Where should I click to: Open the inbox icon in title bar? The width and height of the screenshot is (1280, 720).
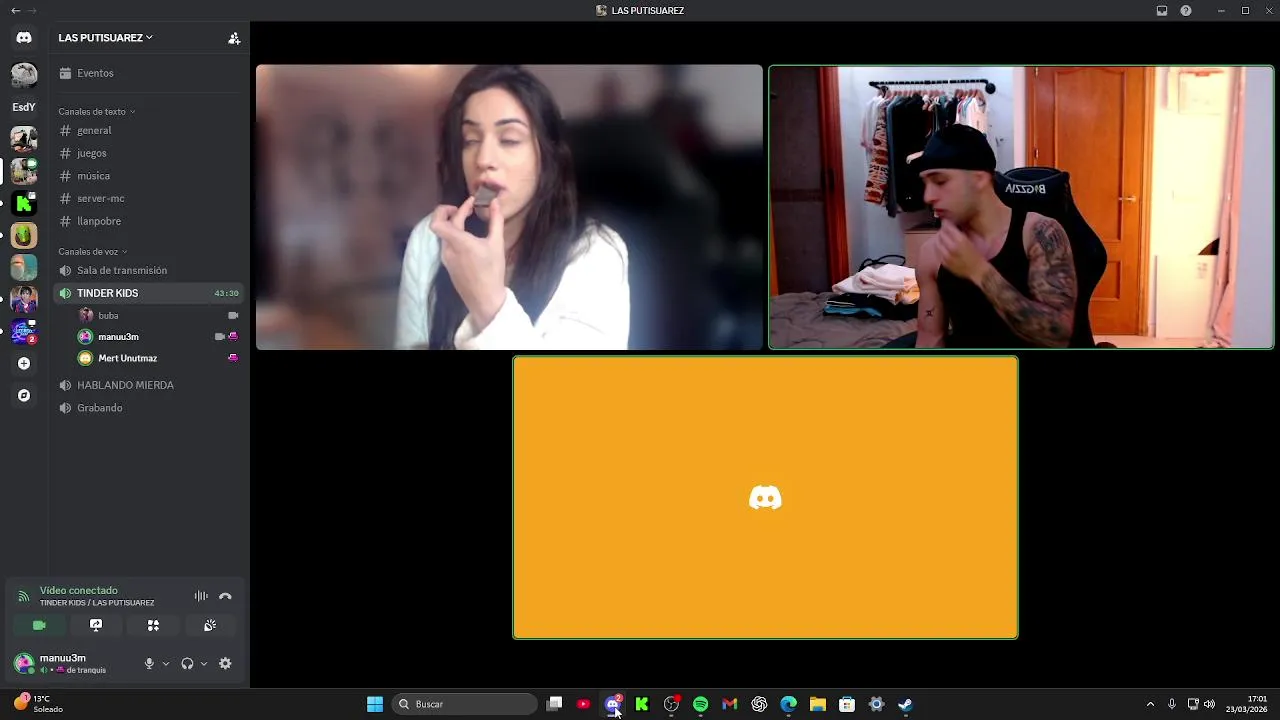coord(1162,10)
